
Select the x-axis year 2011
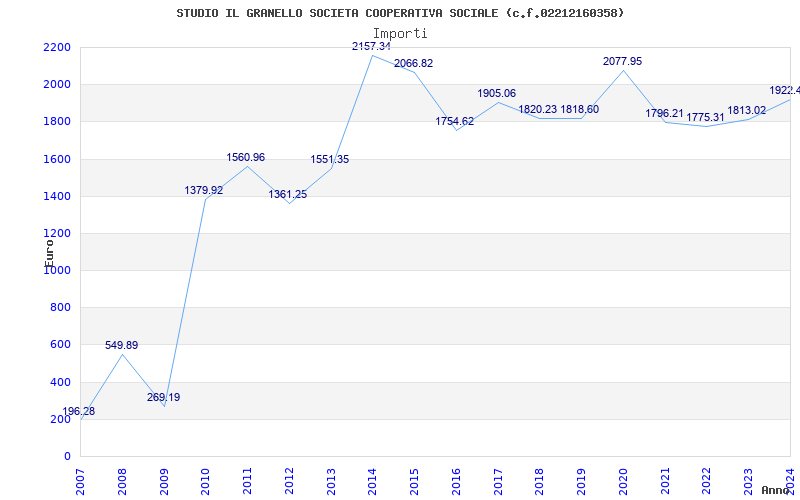coord(247,482)
